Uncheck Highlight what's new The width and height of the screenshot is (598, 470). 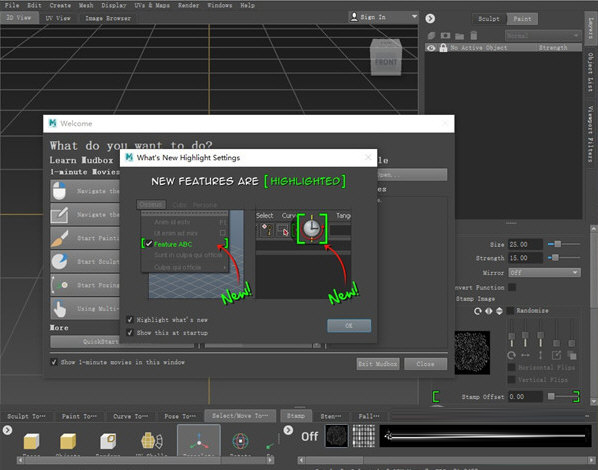click(x=130, y=320)
